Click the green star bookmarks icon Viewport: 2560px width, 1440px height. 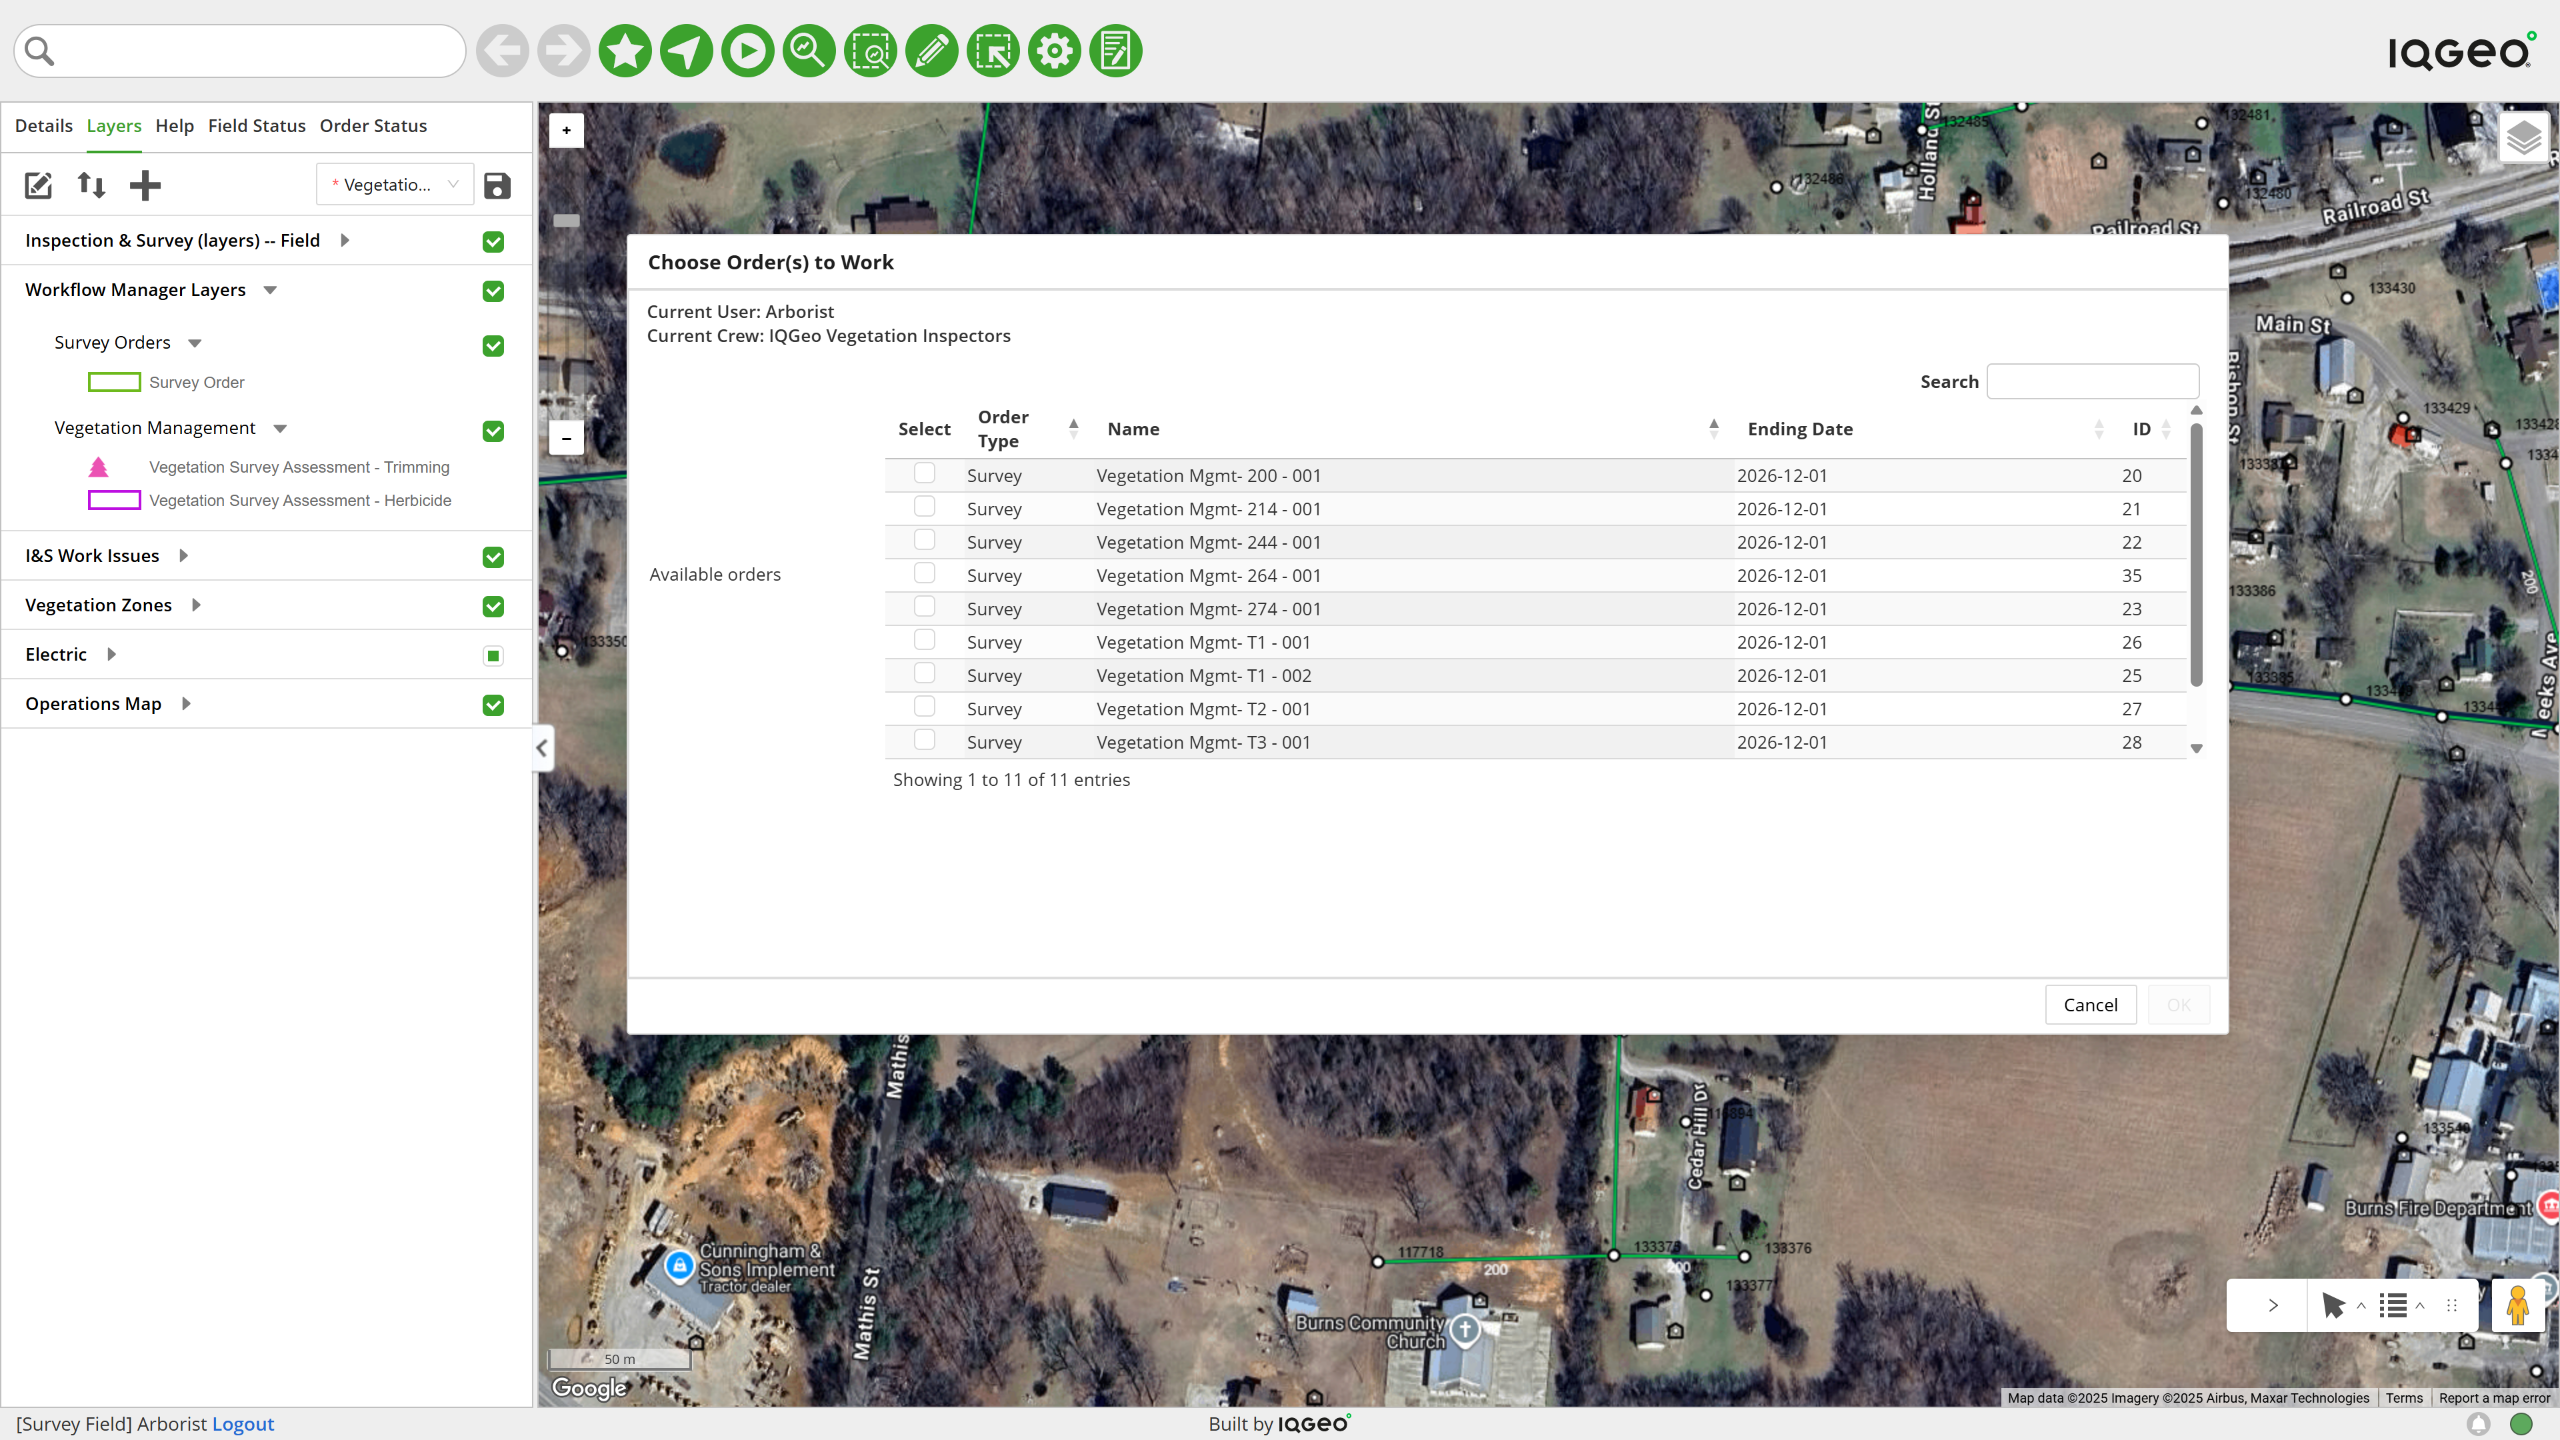(625, 51)
